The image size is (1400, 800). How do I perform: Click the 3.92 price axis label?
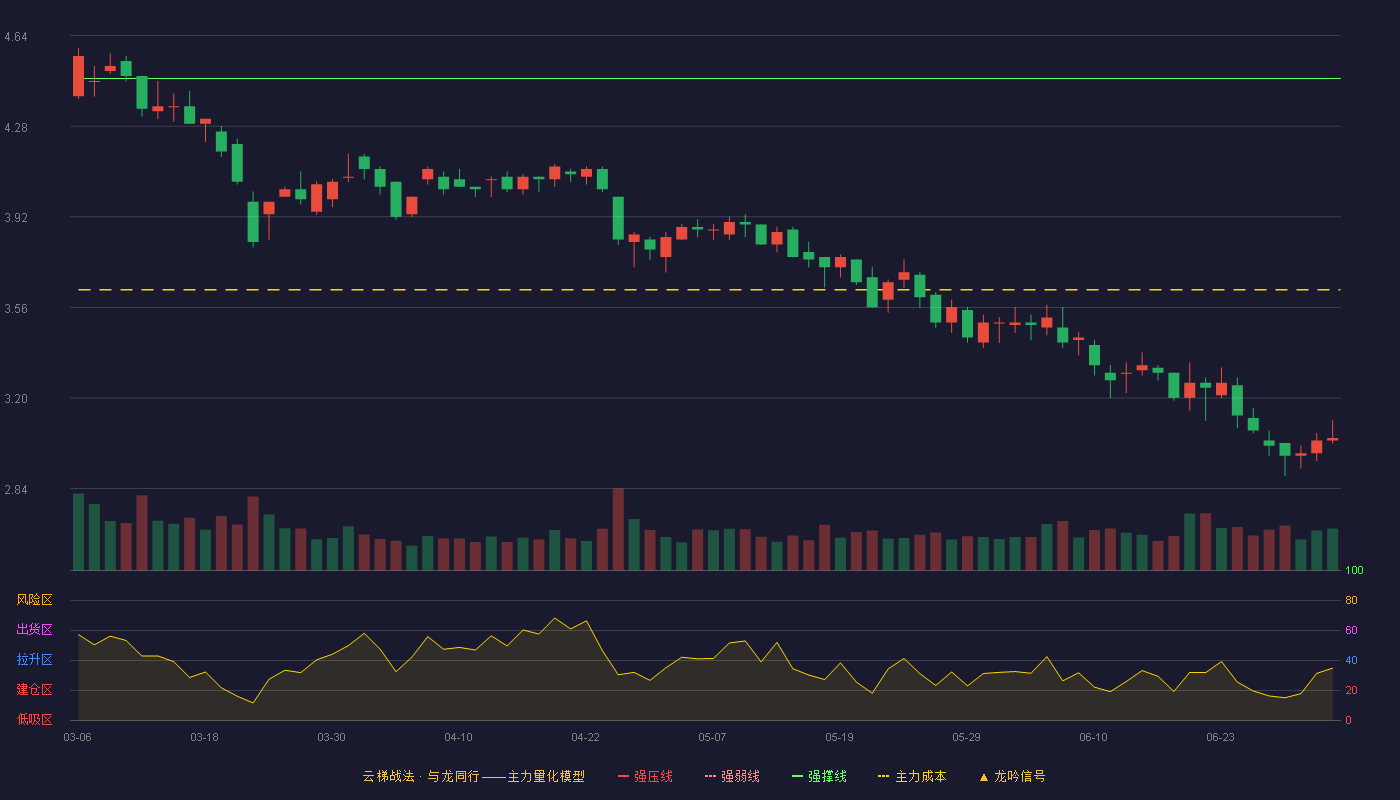(x=16, y=218)
